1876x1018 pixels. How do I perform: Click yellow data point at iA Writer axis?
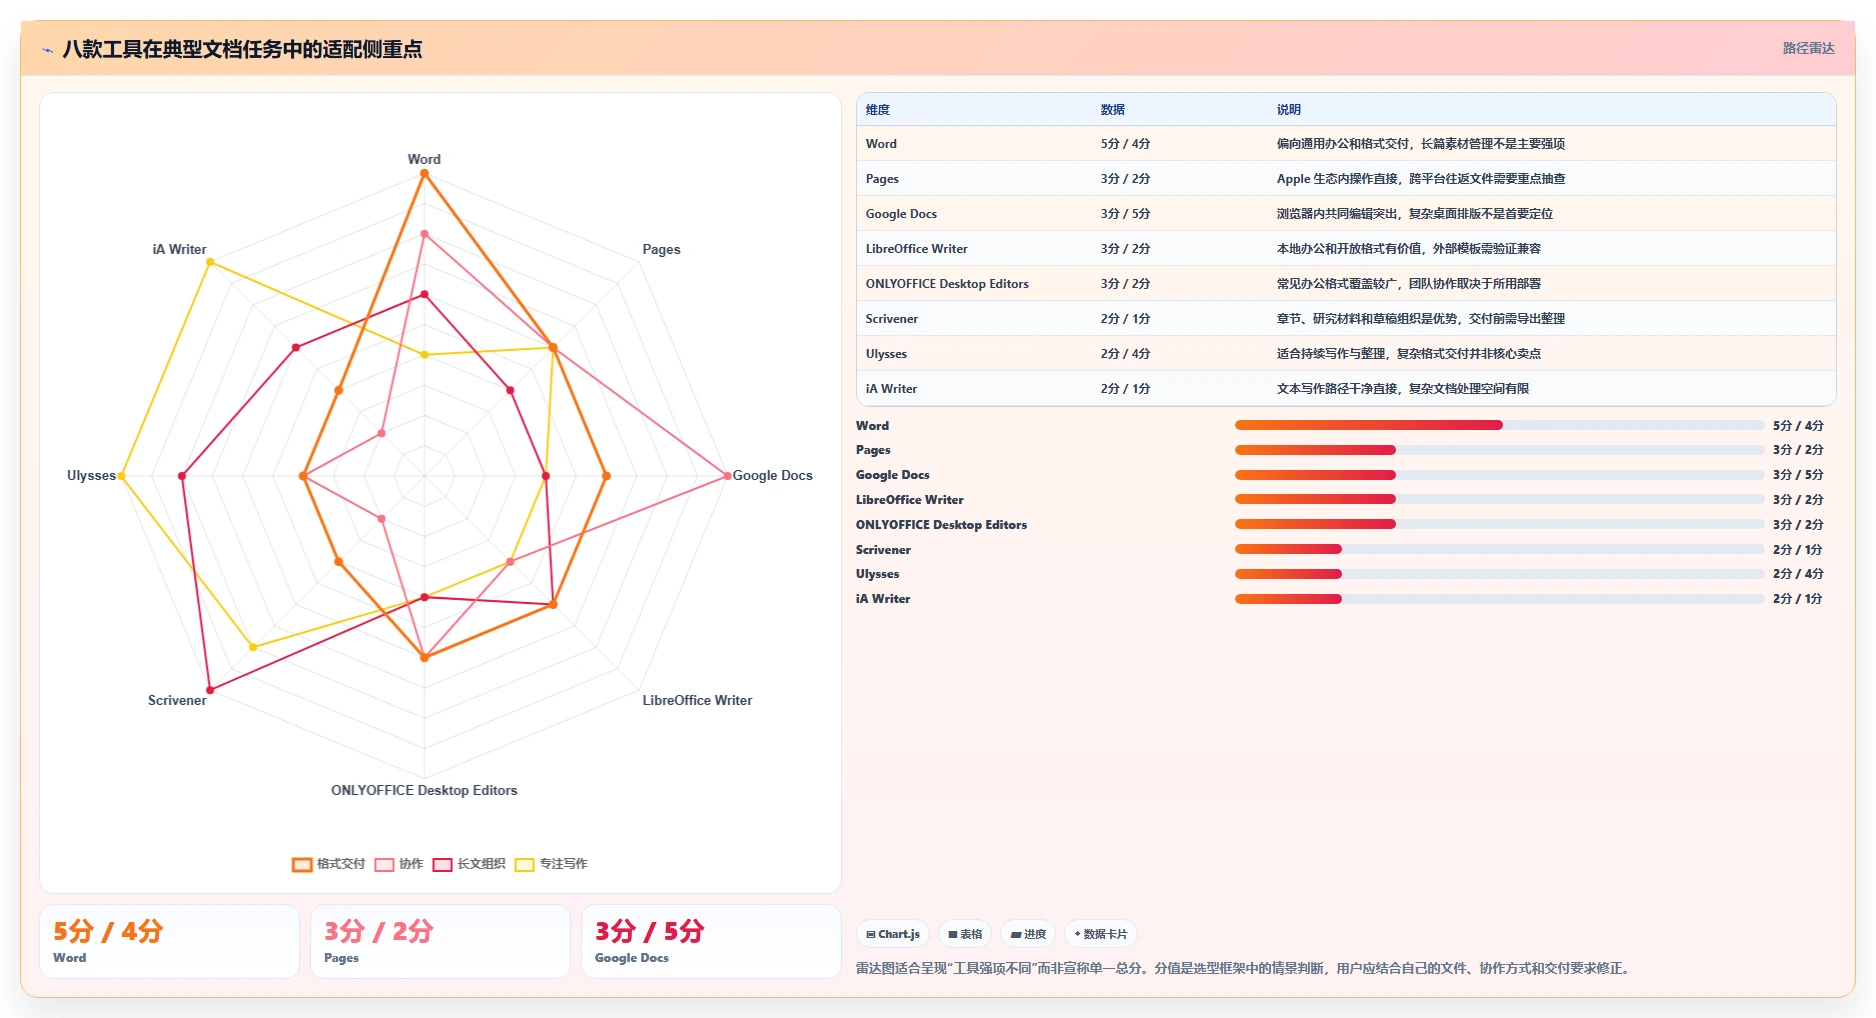pyautogui.click(x=210, y=262)
